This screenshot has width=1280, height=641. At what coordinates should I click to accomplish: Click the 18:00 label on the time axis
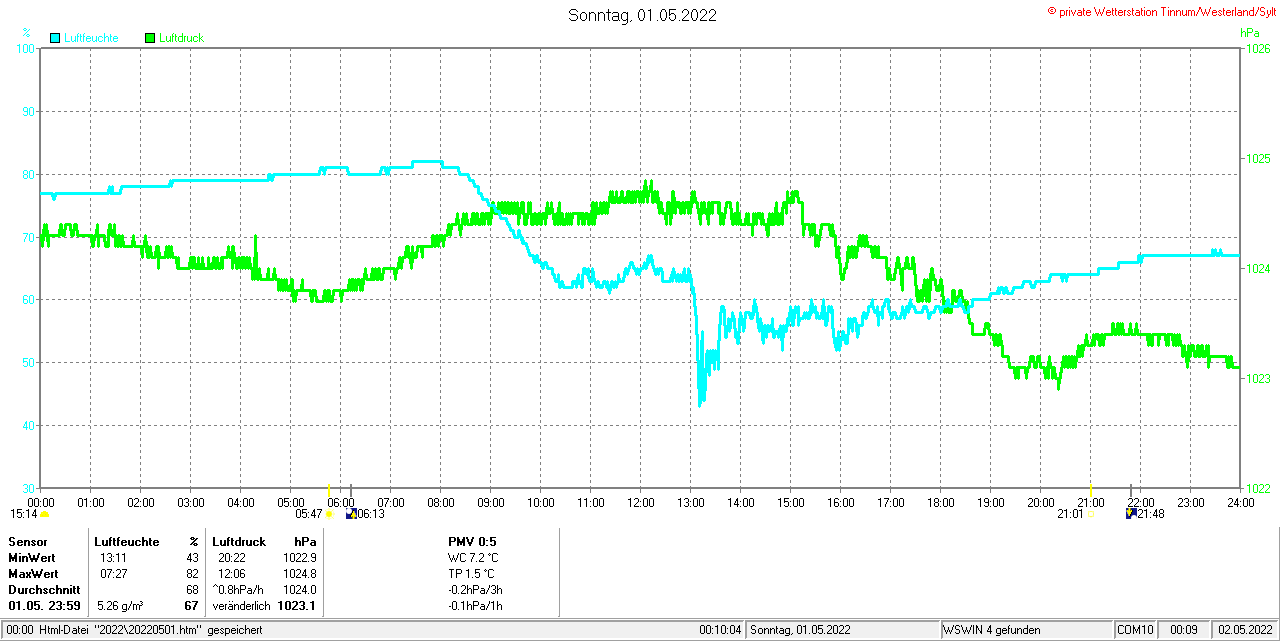(941, 502)
